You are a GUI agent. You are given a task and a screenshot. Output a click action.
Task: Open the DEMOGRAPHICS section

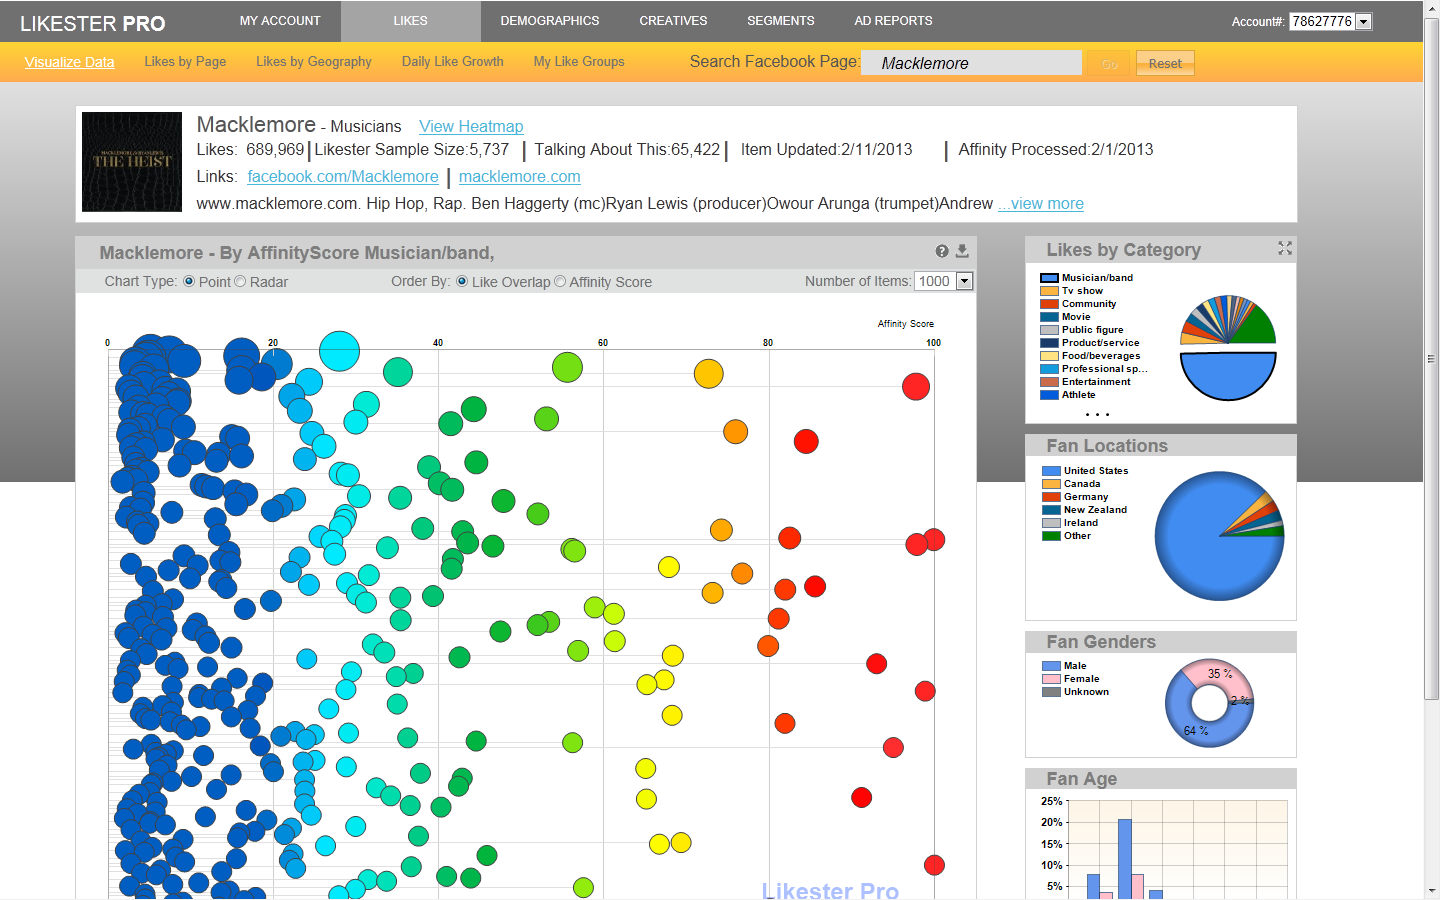pos(550,21)
